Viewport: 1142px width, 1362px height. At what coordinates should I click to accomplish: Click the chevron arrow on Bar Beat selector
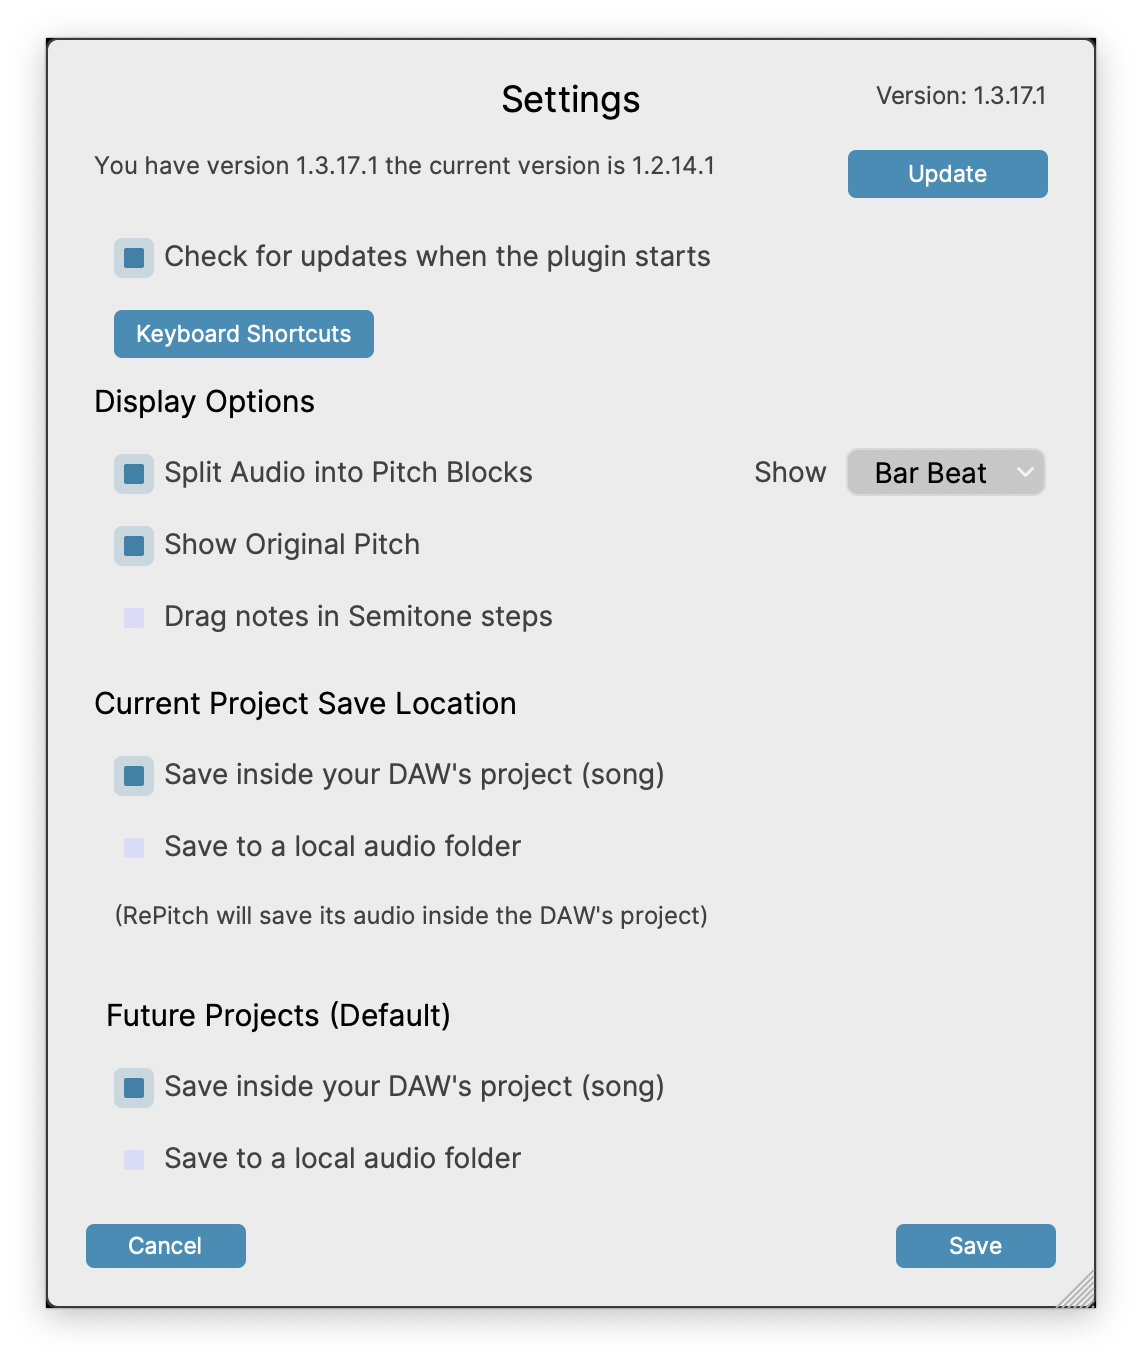[1025, 472]
